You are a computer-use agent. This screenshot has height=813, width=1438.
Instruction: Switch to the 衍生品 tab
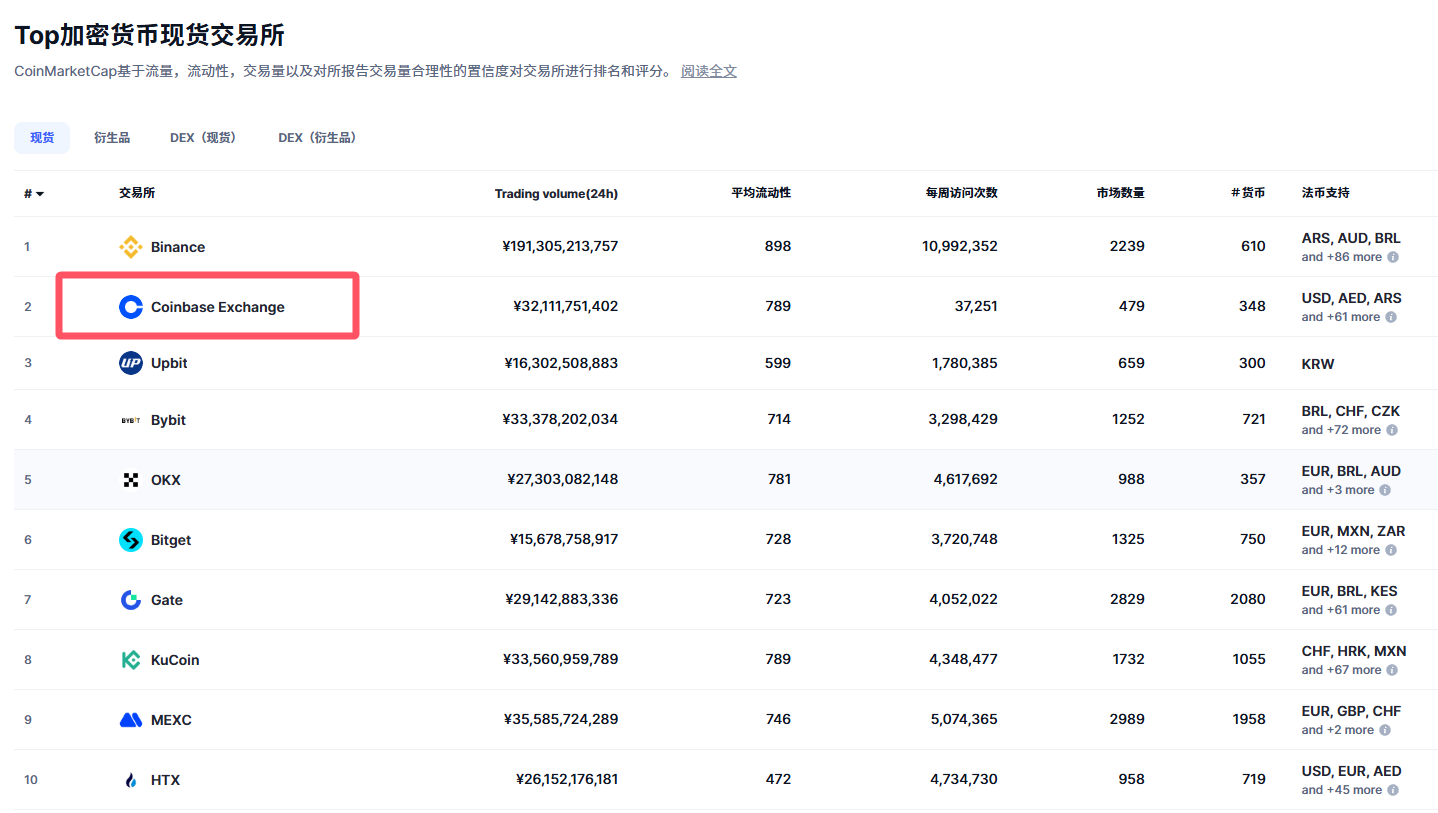click(x=111, y=137)
